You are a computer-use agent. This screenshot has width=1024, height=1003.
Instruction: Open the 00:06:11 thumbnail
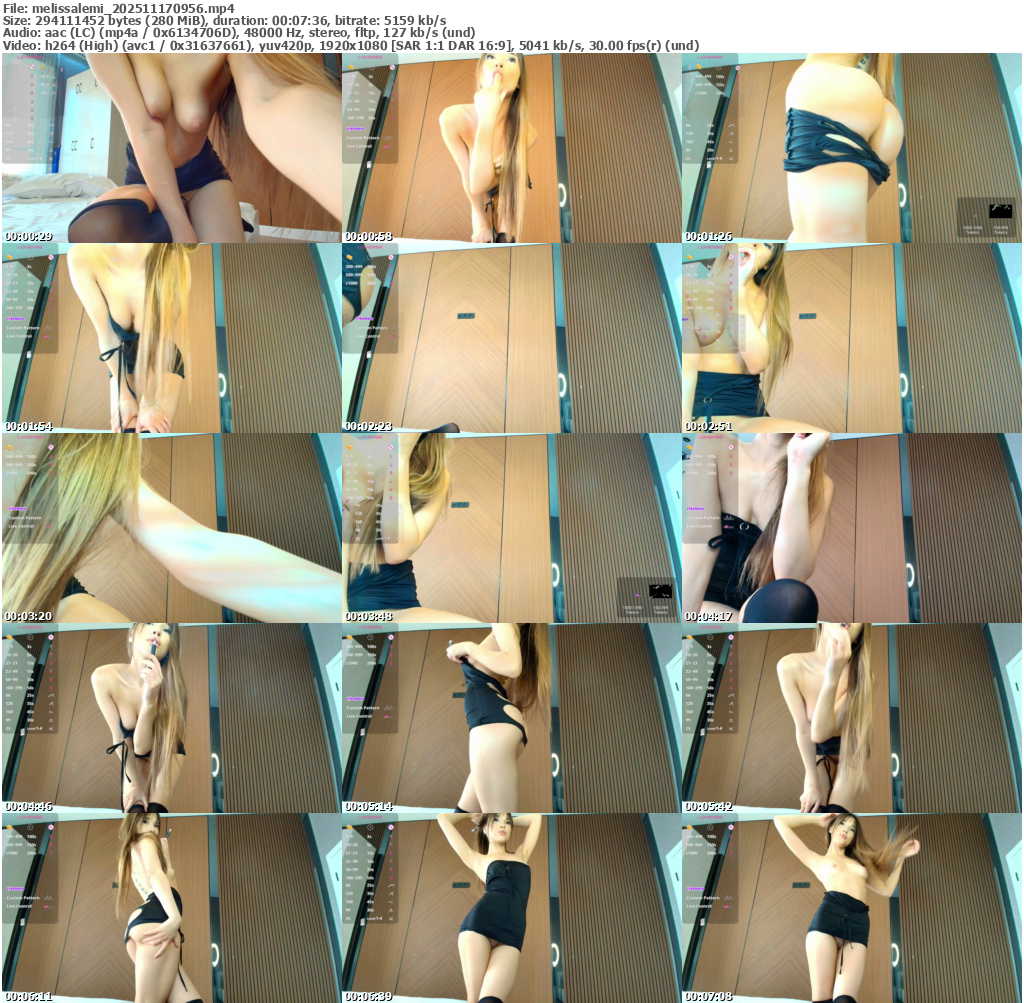tap(171, 908)
